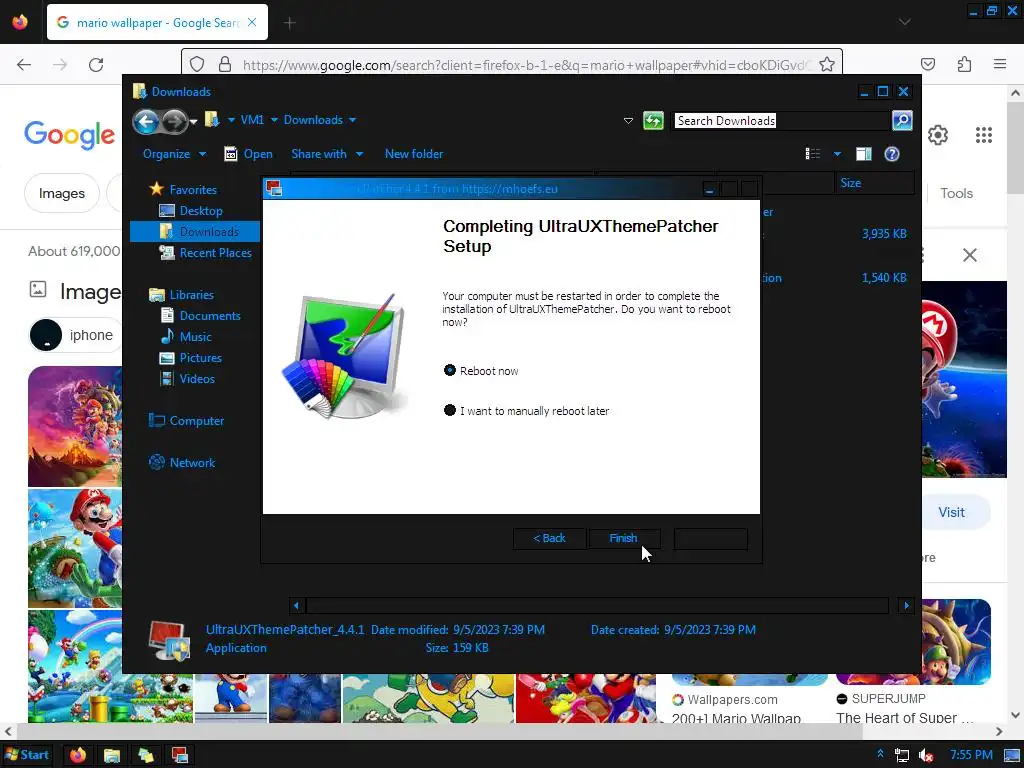
Task: Open Recent Places in navigation pane
Action: (x=206, y=253)
